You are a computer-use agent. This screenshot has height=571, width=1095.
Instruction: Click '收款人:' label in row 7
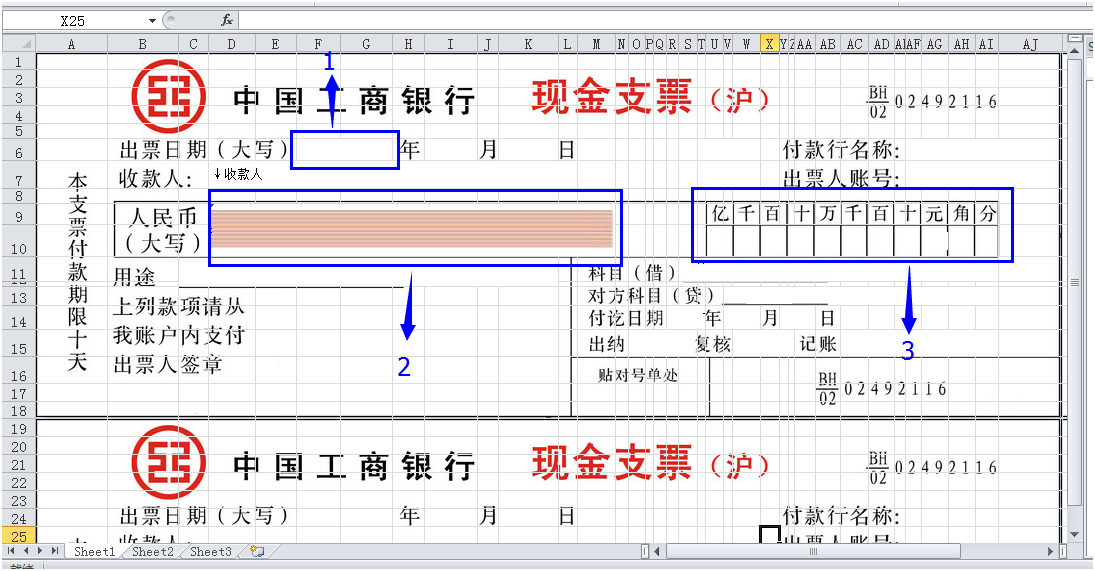(x=155, y=178)
